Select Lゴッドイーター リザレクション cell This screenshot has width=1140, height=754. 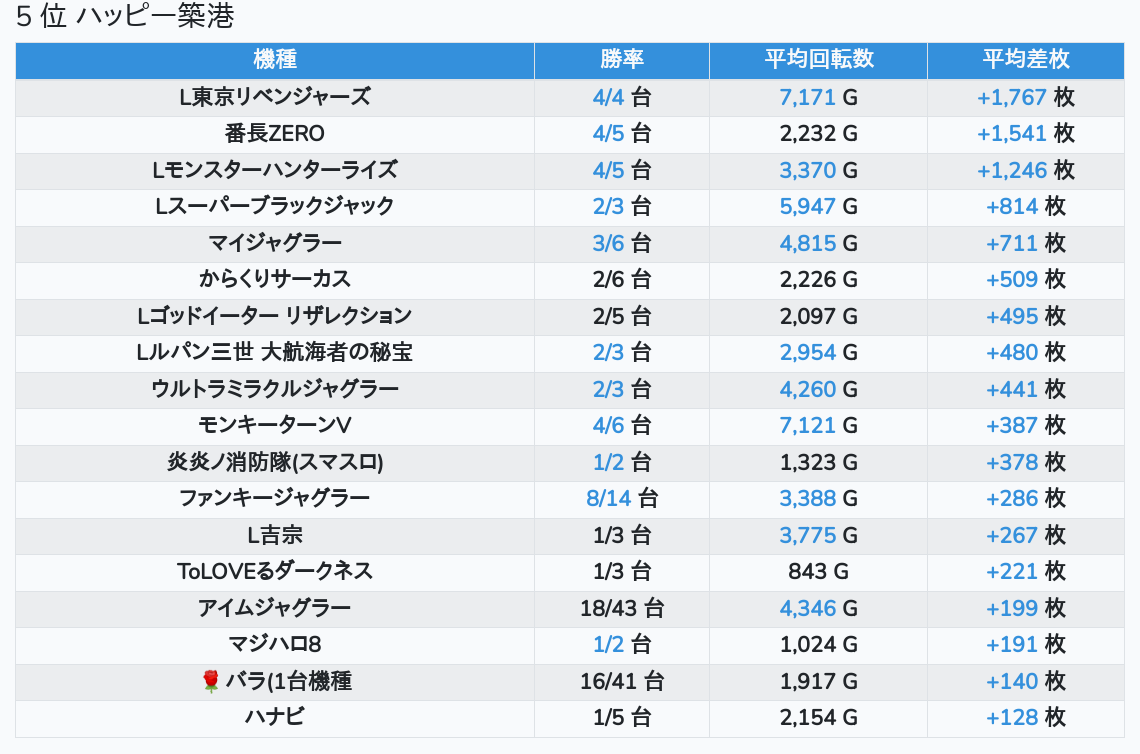tap(275, 316)
